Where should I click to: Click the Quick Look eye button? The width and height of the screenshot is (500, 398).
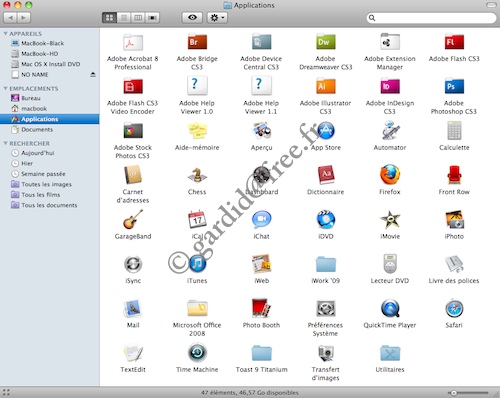pos(192,18)
